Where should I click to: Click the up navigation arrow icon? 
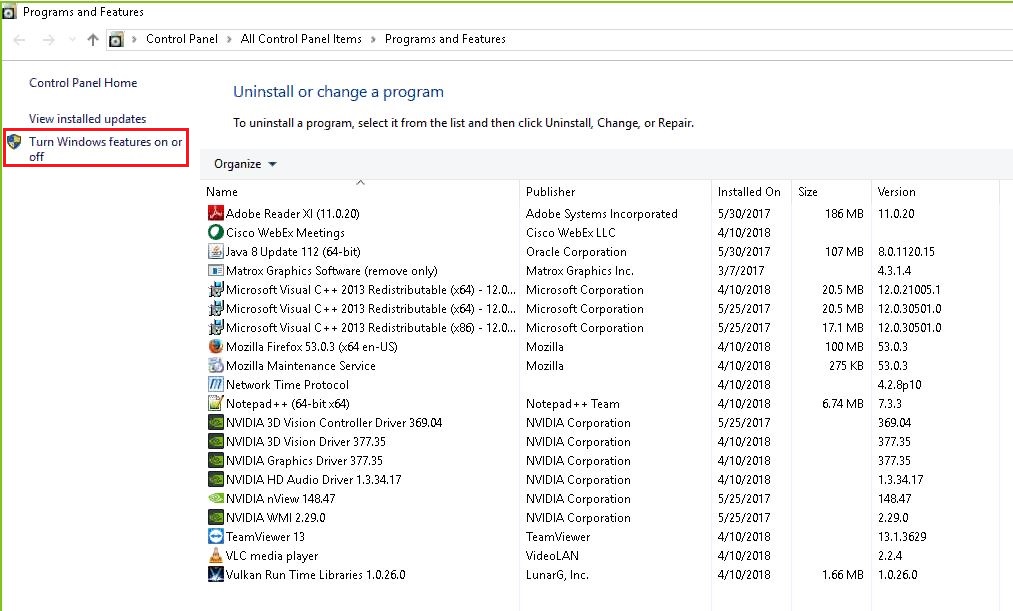click(92, 39)
